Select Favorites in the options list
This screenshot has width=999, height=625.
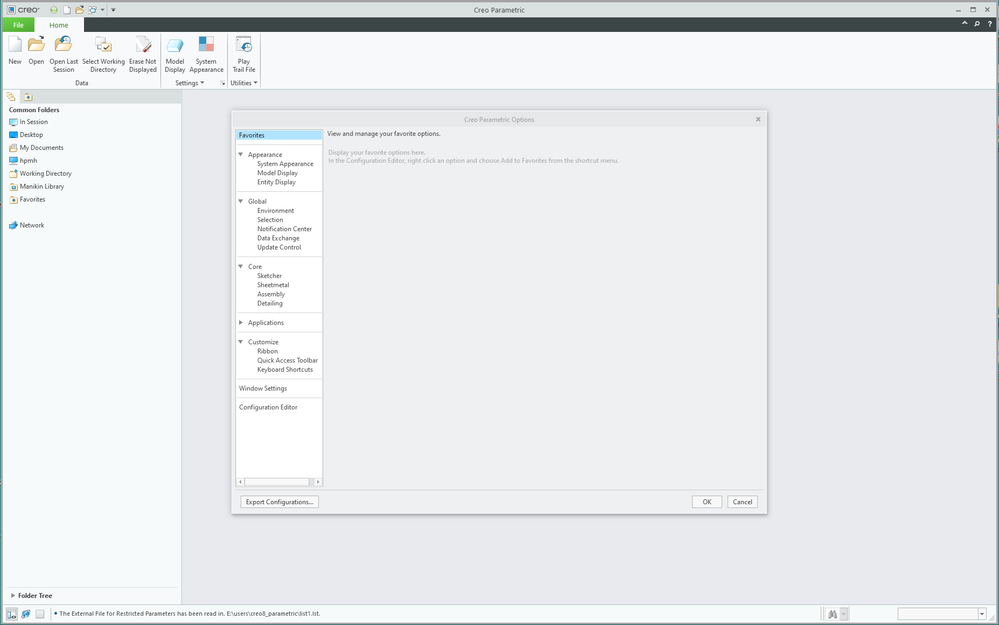pos(279,135)
